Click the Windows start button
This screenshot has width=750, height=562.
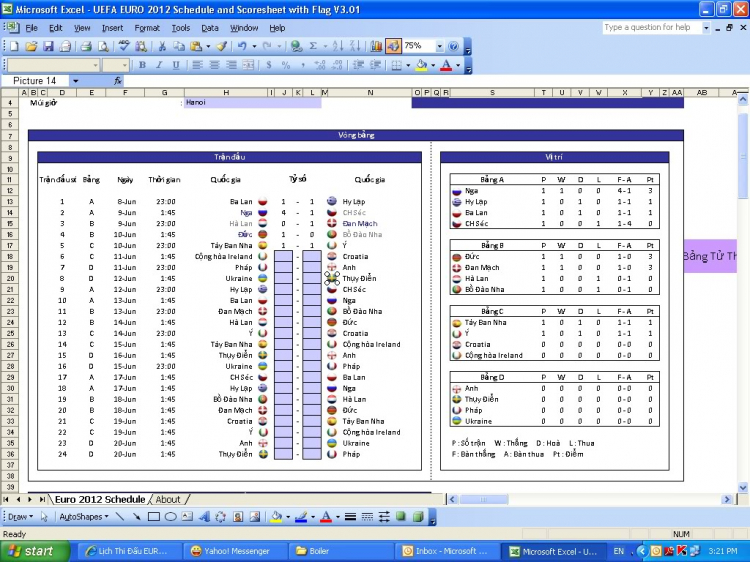pos(34,551)
